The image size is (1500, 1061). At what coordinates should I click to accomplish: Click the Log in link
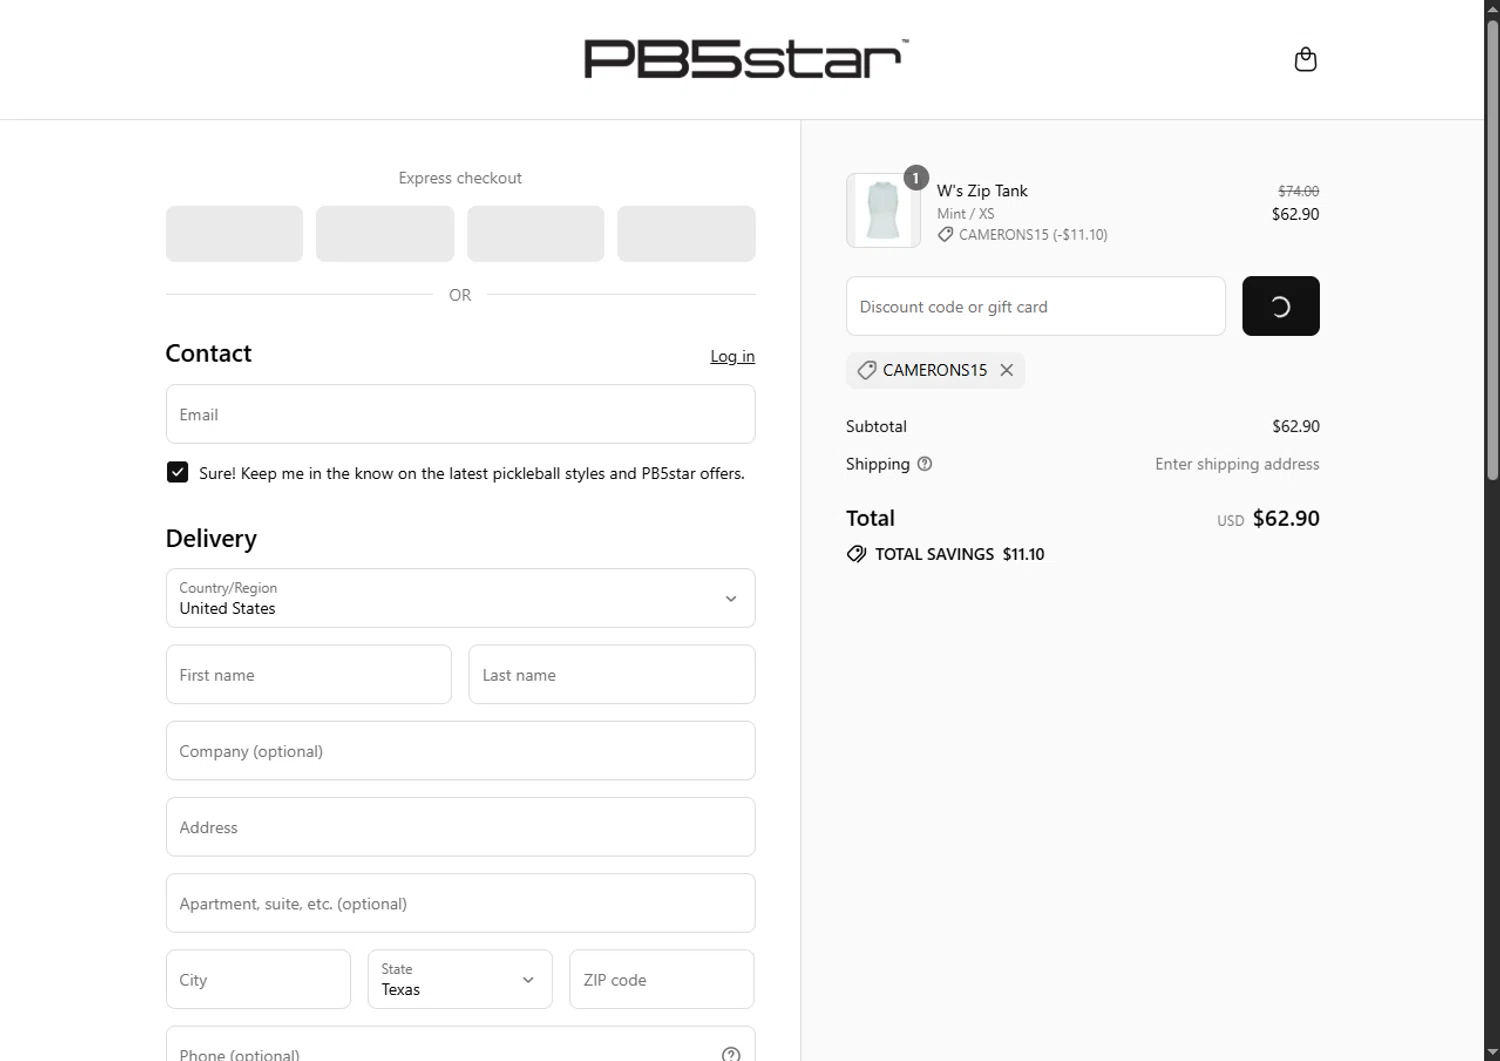[732, 356]
